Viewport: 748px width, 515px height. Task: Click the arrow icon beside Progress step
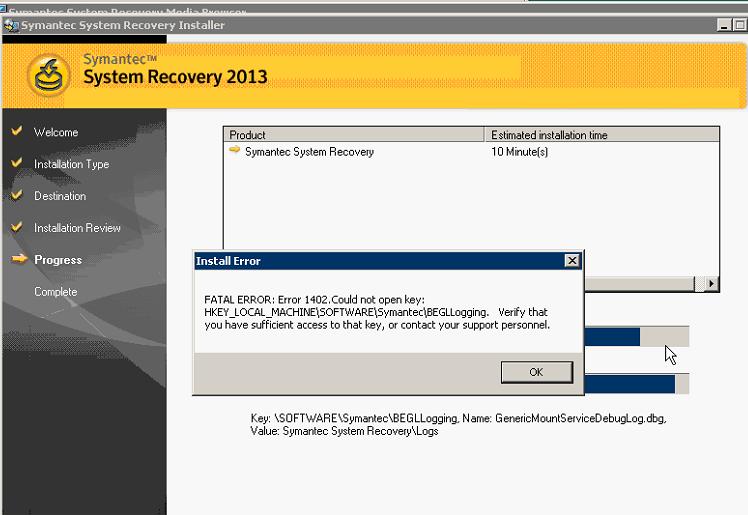19,258
